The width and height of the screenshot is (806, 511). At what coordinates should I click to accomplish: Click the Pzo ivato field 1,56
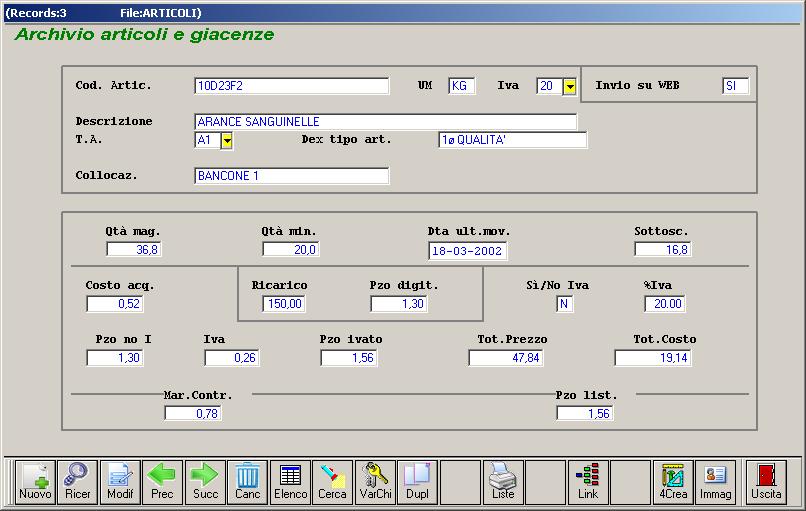pos(349,358)
